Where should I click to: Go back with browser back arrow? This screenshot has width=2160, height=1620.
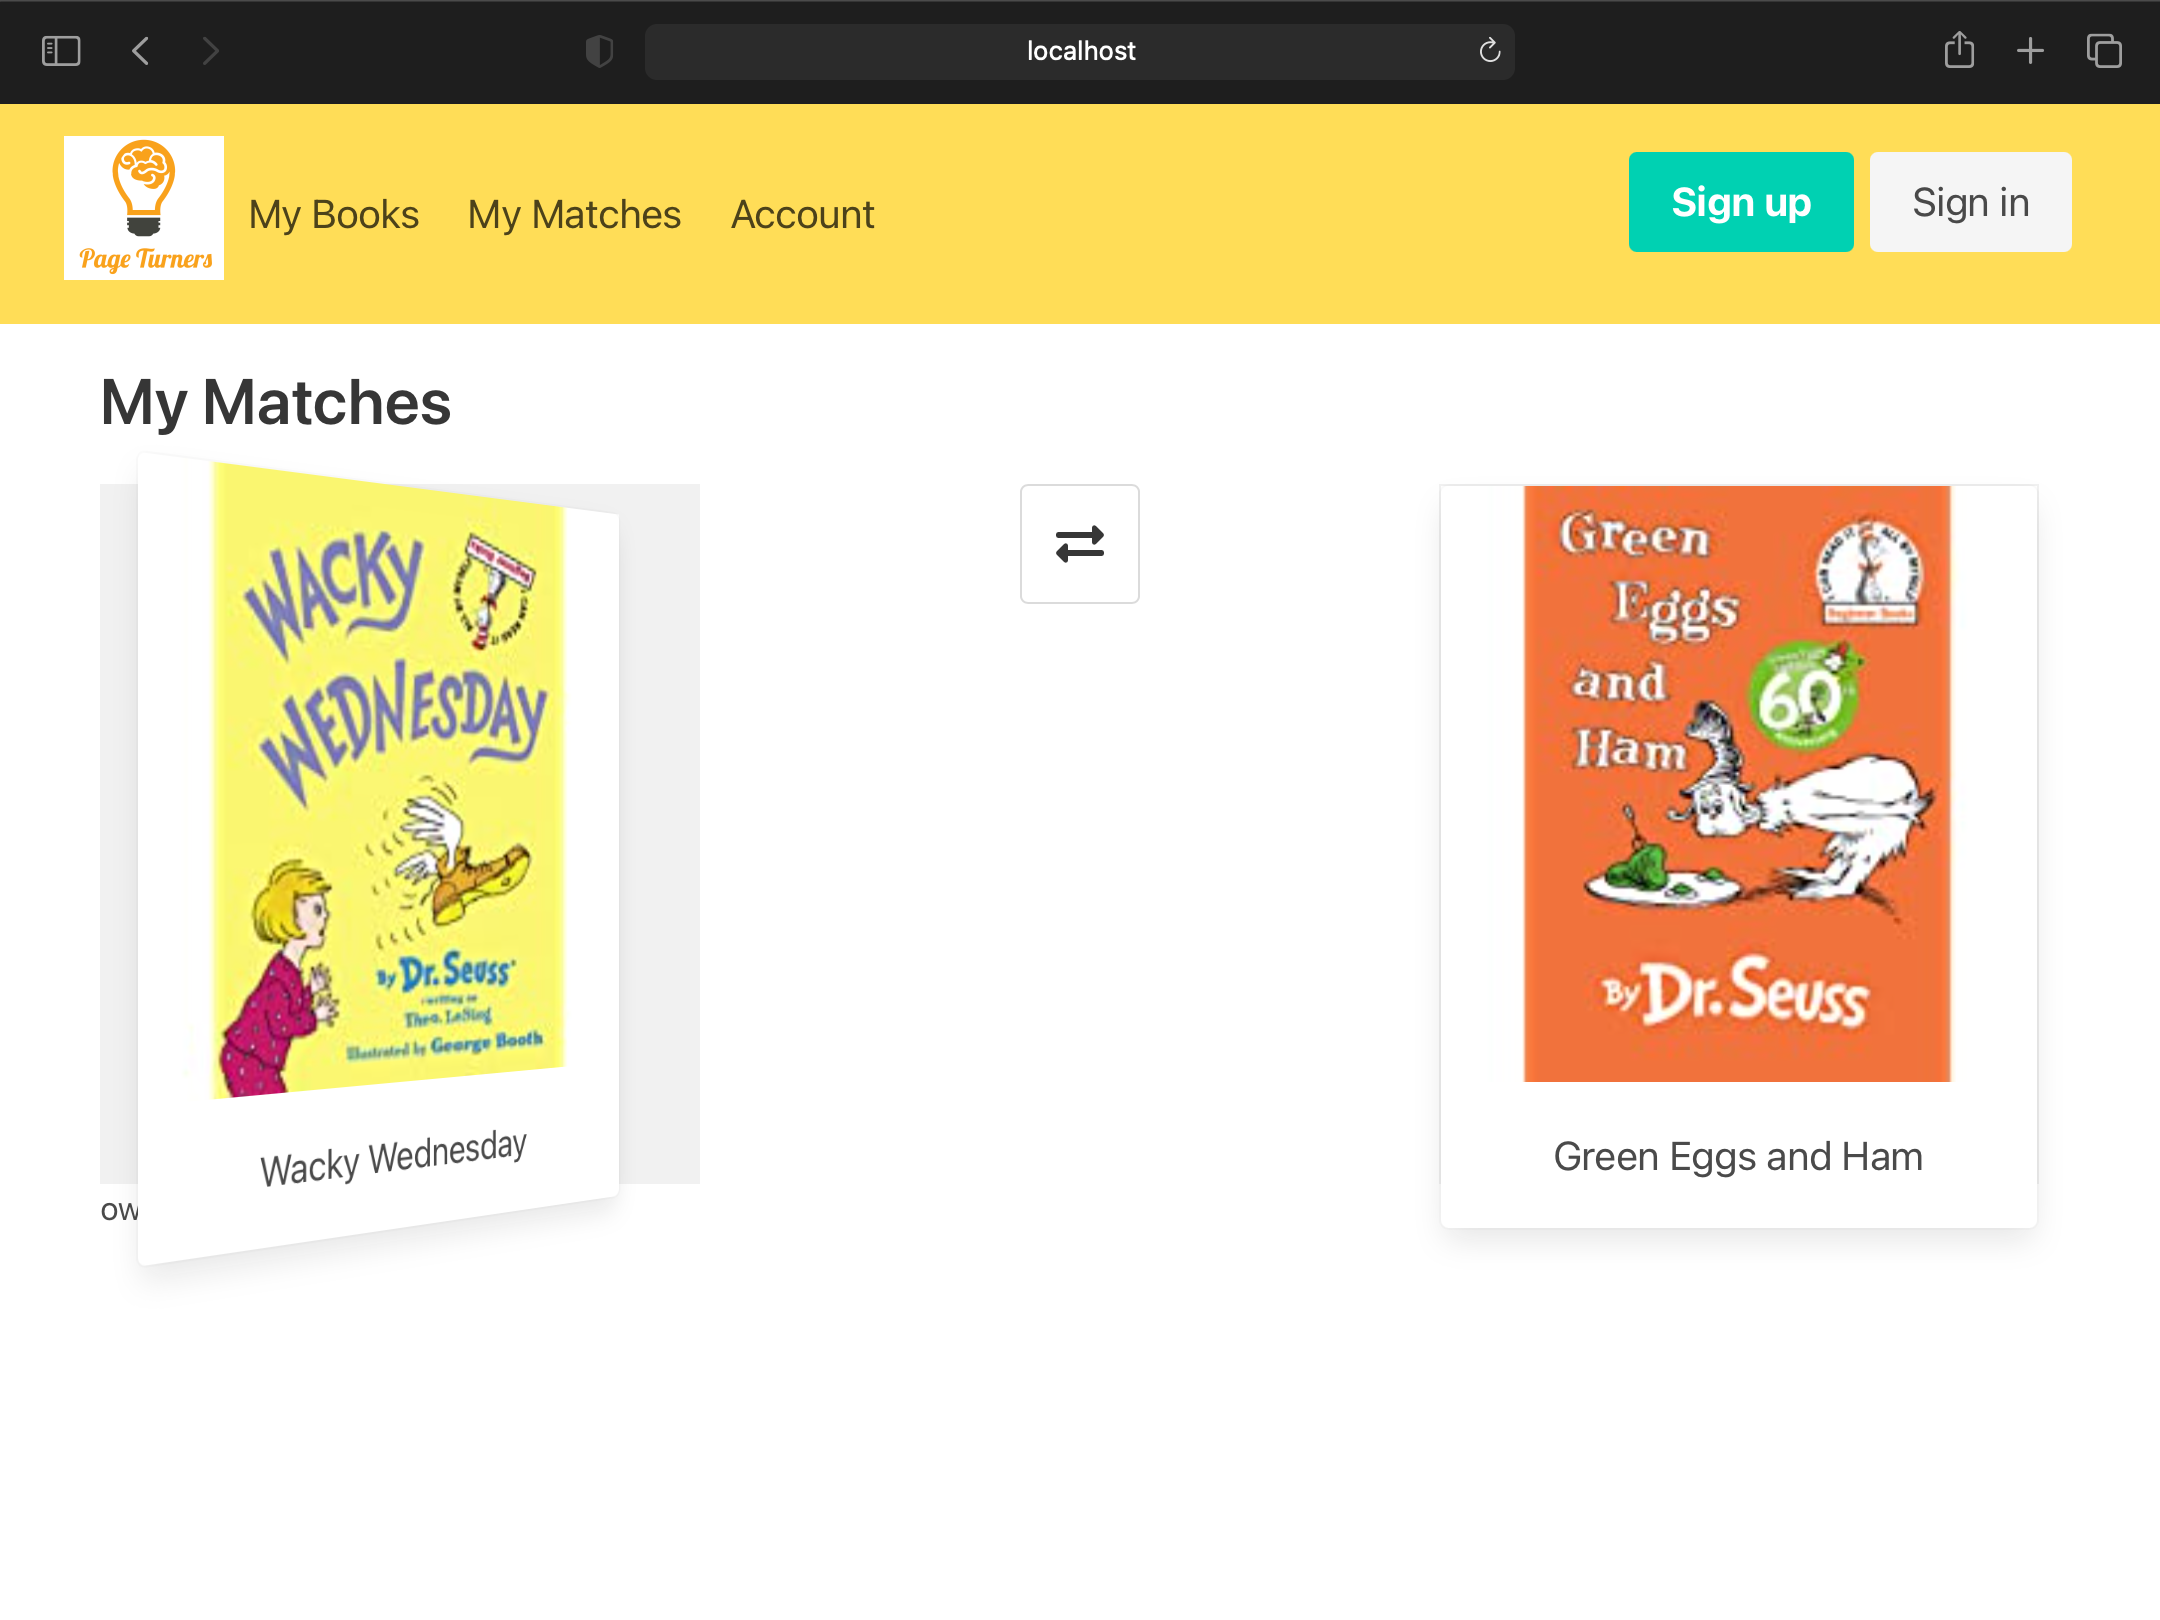click(x=141, y=51)
